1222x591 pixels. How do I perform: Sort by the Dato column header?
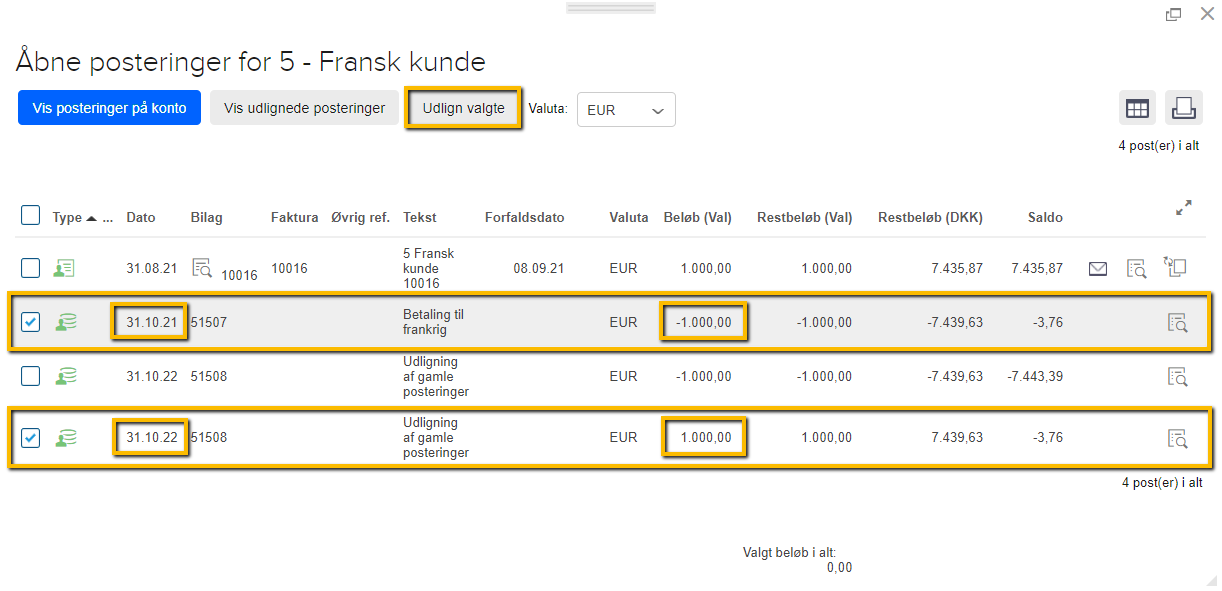click(141, 217)
